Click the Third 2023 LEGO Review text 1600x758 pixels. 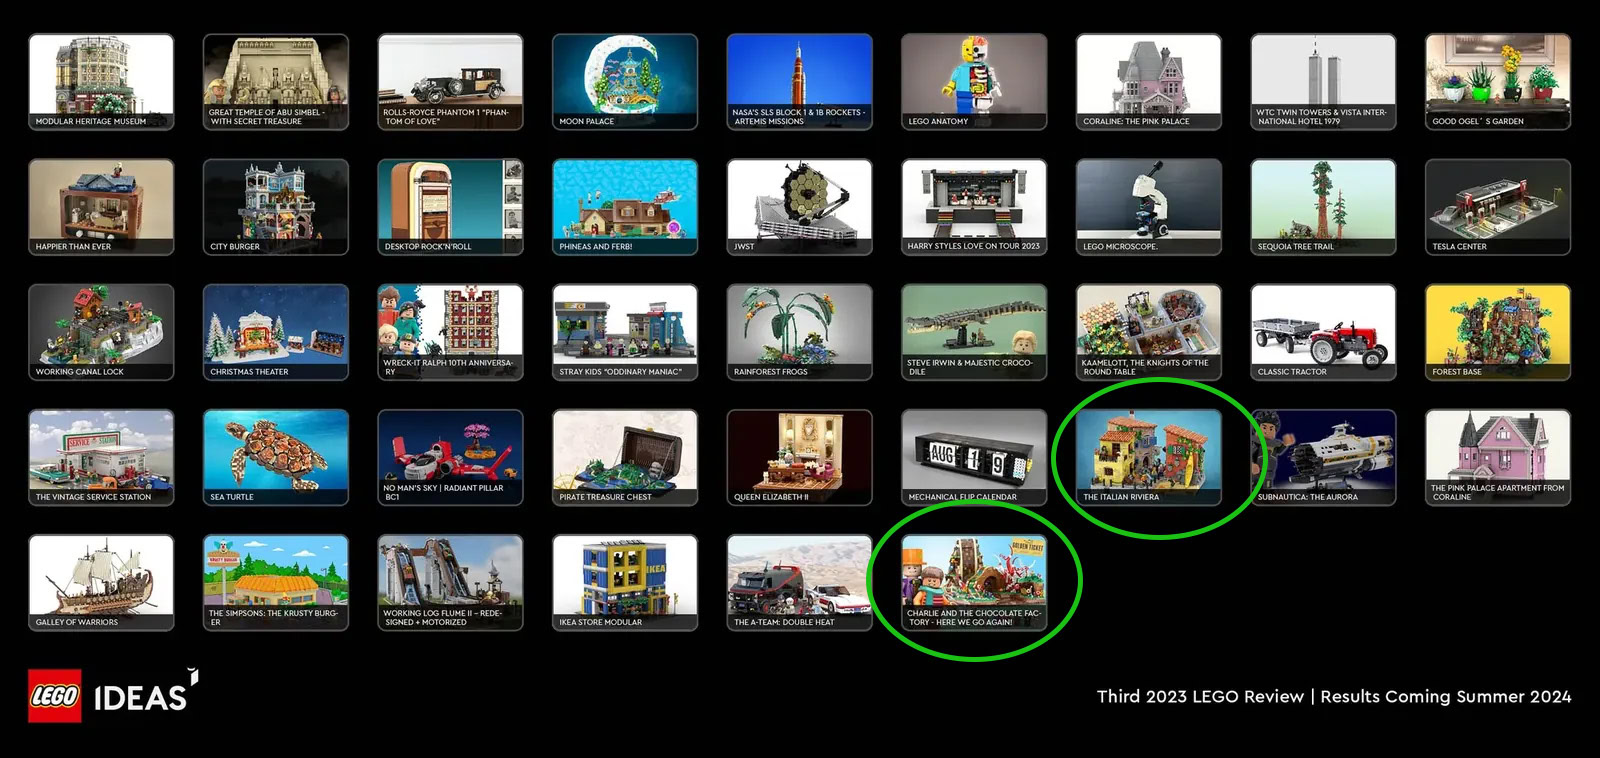click(1200, 696)
